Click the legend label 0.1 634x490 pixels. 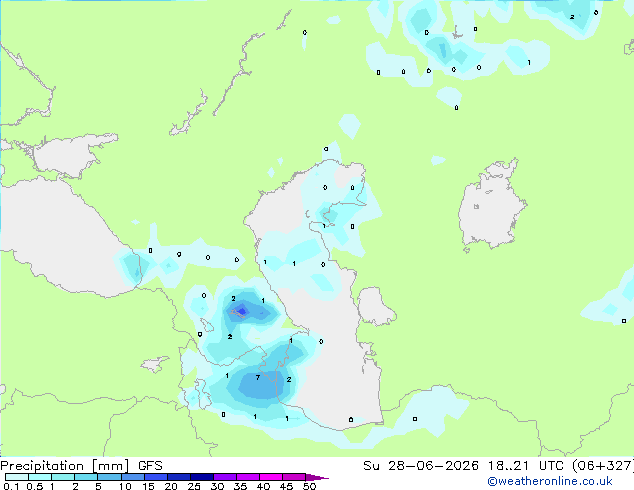11,486
